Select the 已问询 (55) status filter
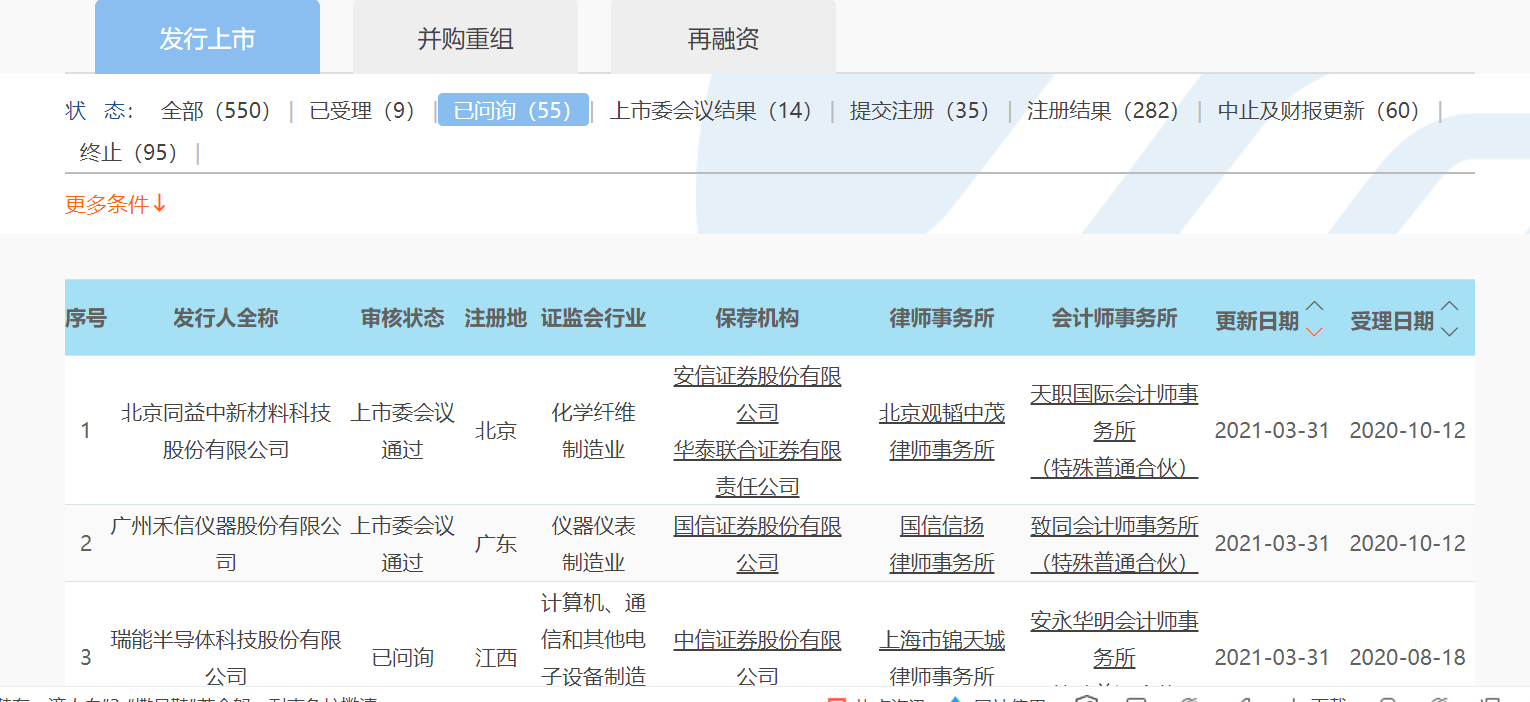 (513, 110)
